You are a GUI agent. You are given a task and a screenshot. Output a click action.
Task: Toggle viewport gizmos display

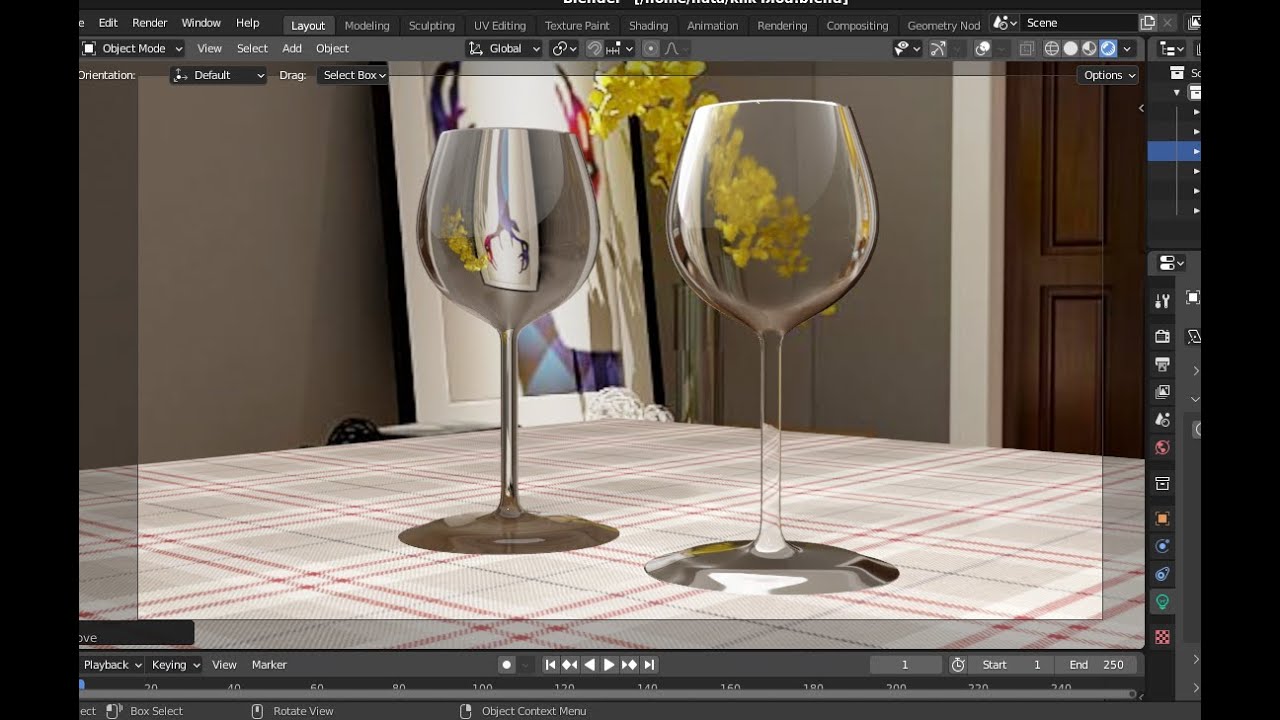[938, 48]
